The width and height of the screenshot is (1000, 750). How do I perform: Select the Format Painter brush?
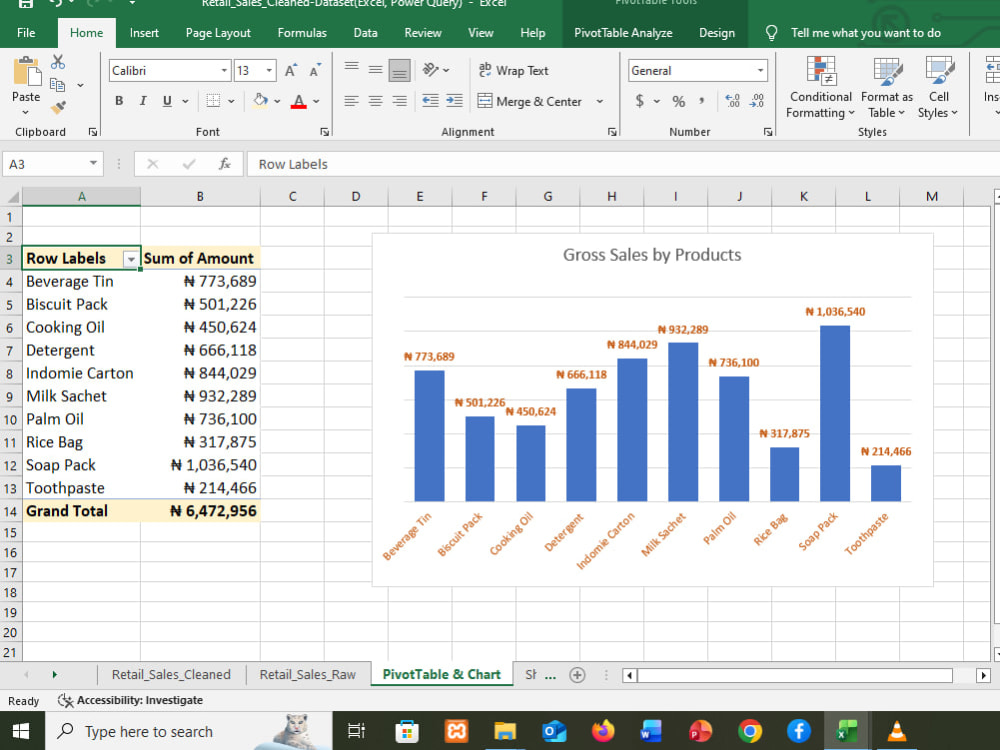click(58, 107)
